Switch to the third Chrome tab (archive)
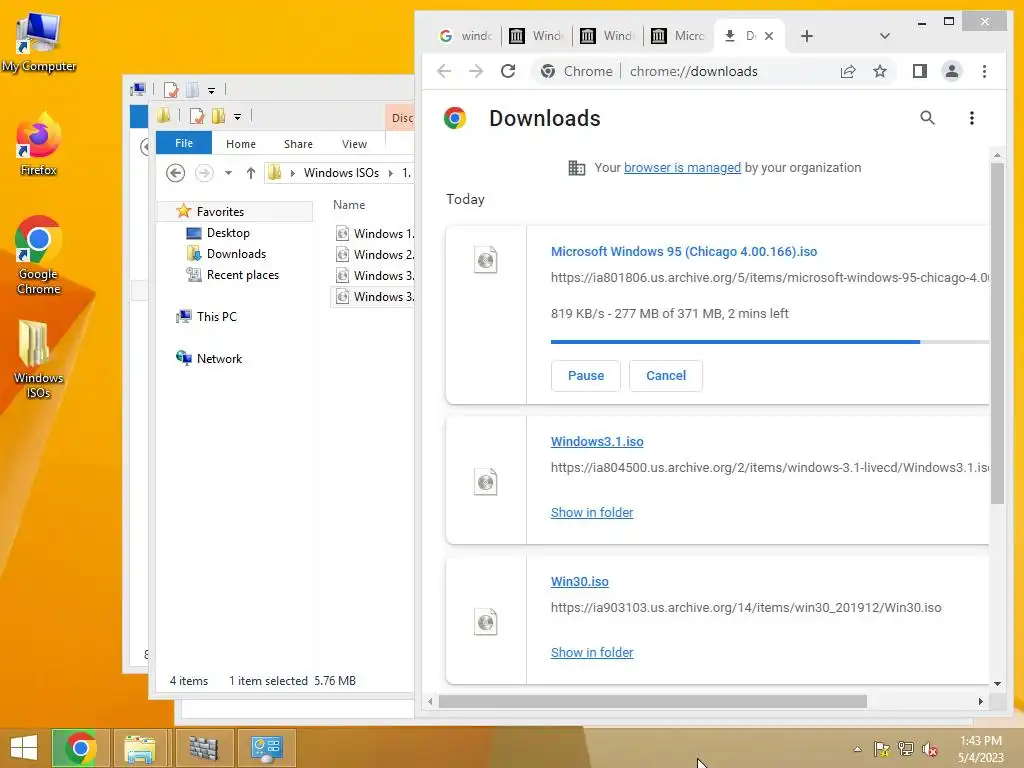 click(x=608, y=36)
